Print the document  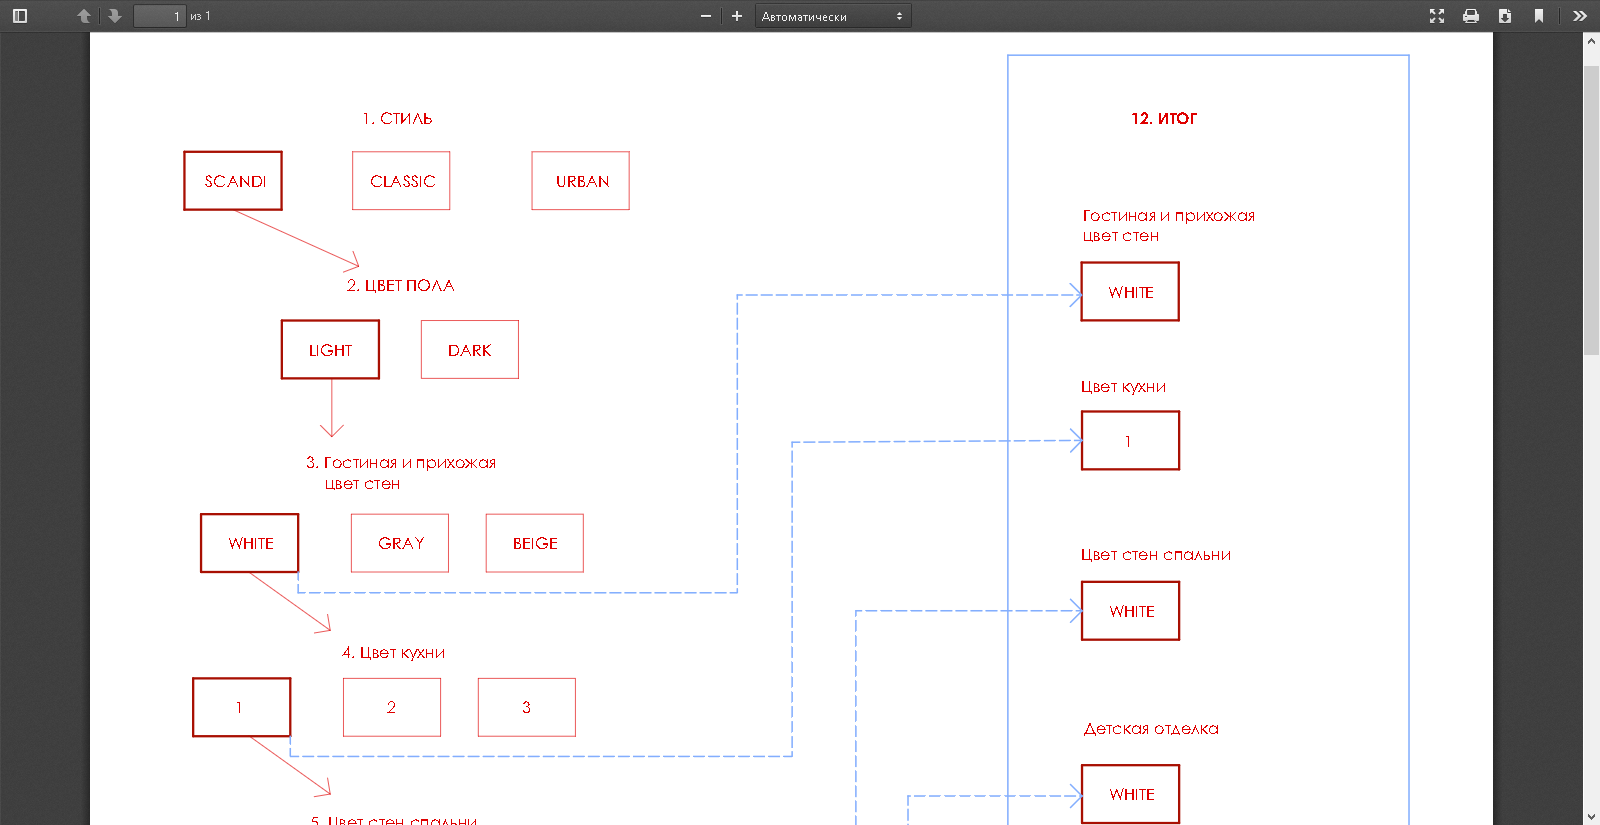[1471, 16]
